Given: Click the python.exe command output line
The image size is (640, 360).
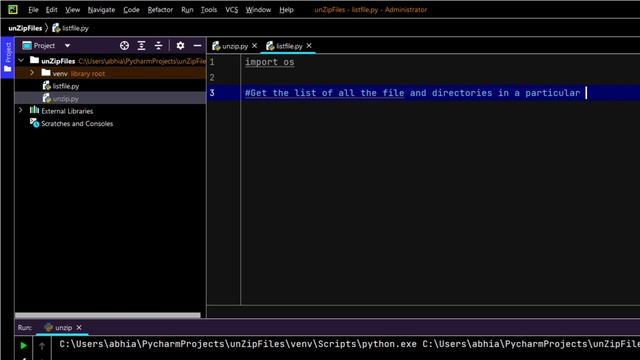Looking at the screenshot, I should pyautogui.click(x=349, y=344).
